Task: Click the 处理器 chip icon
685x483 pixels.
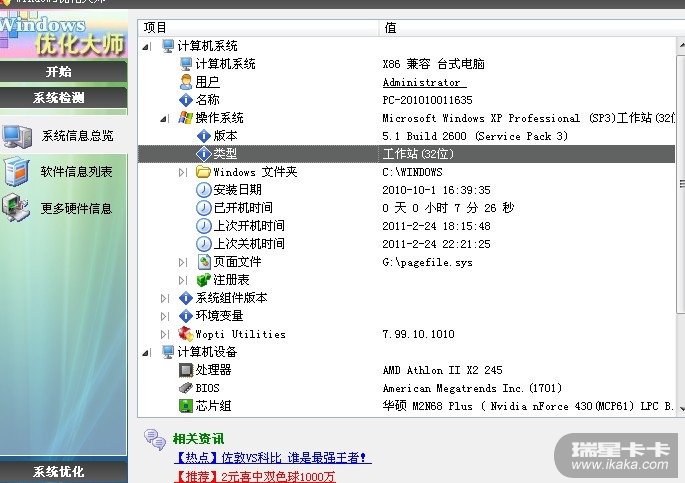Action: pyautogui.click(x=186, y=370)
